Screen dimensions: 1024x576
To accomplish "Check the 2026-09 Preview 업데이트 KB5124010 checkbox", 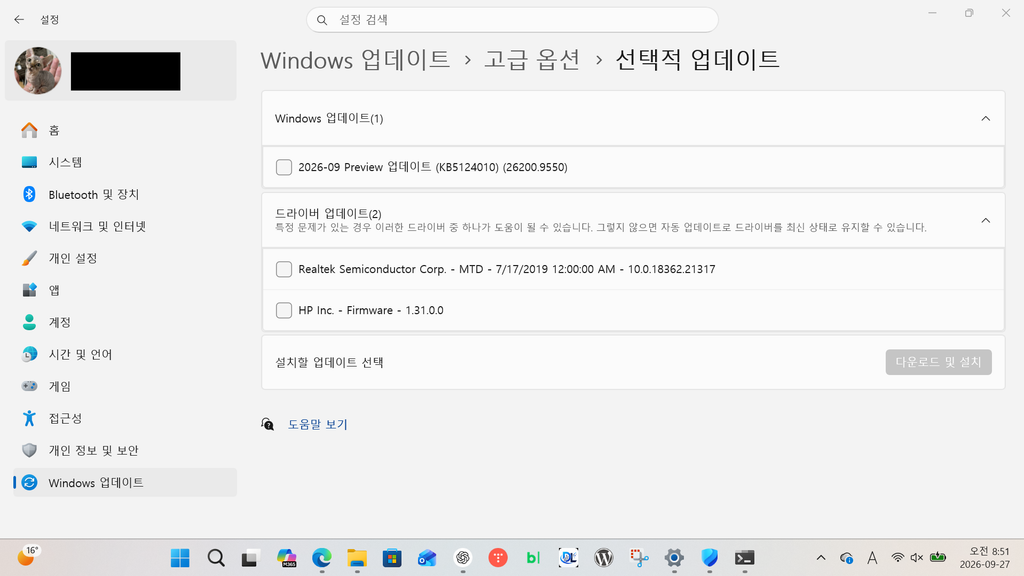I will [284, 167].
